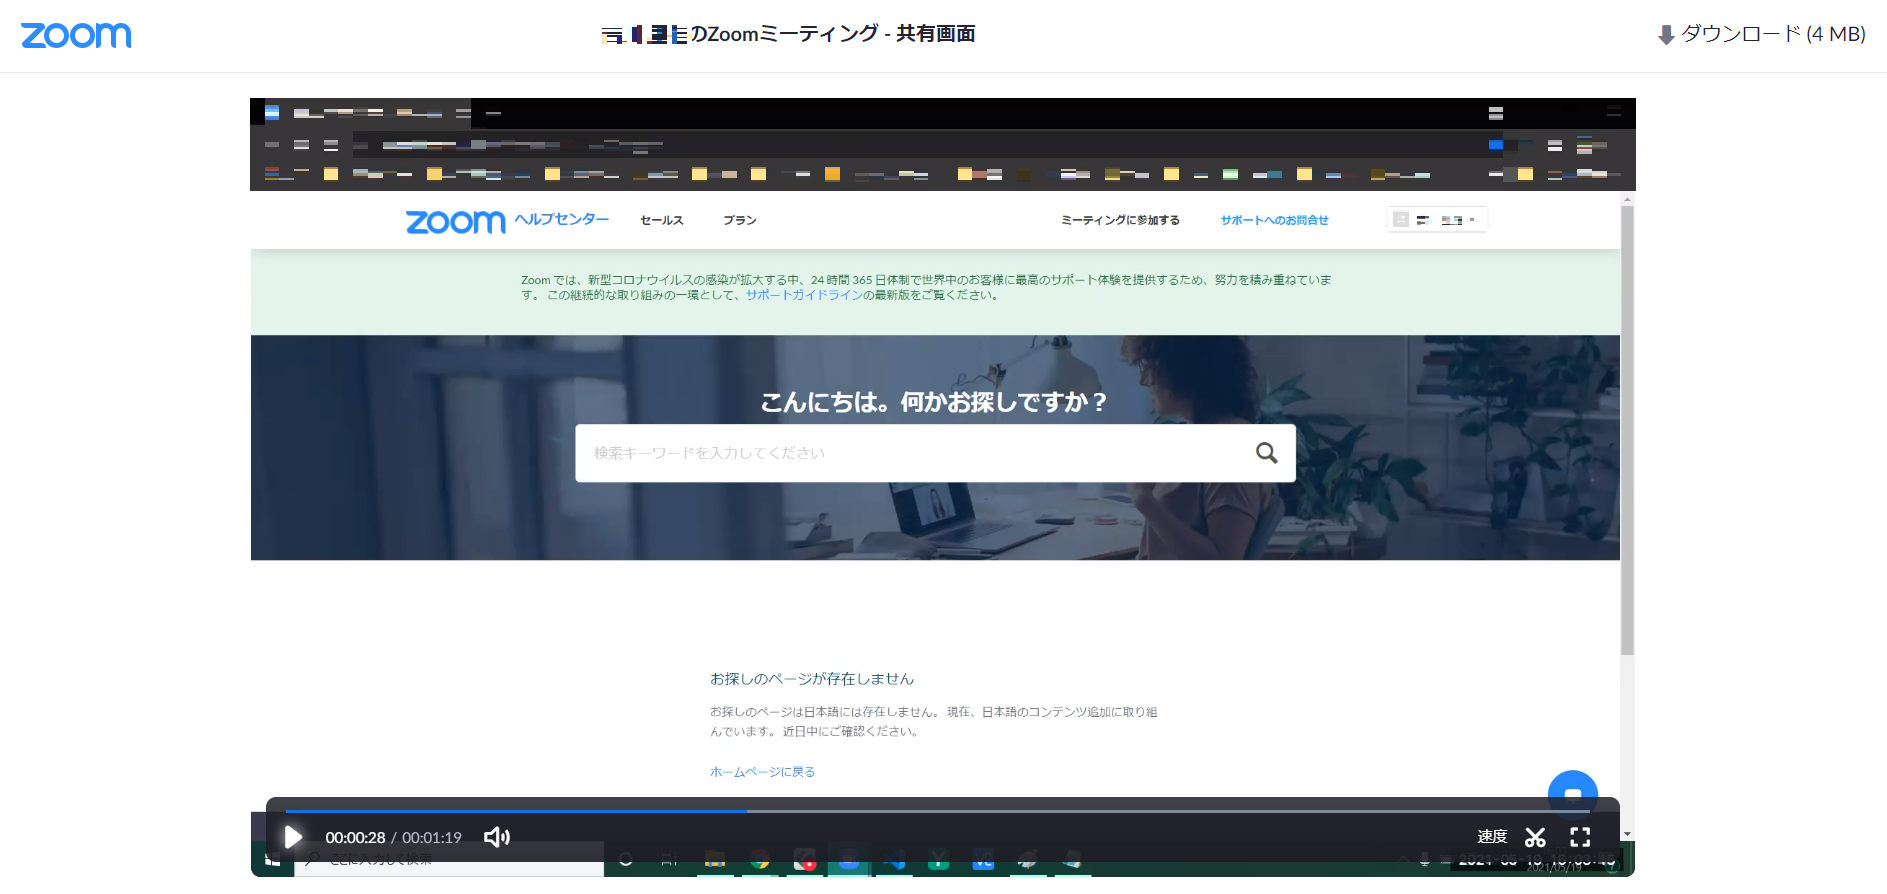This screenshot has width=1887, height=894.
Task: Open the 速度 playback speed menu
Action: coord(1492,837)
